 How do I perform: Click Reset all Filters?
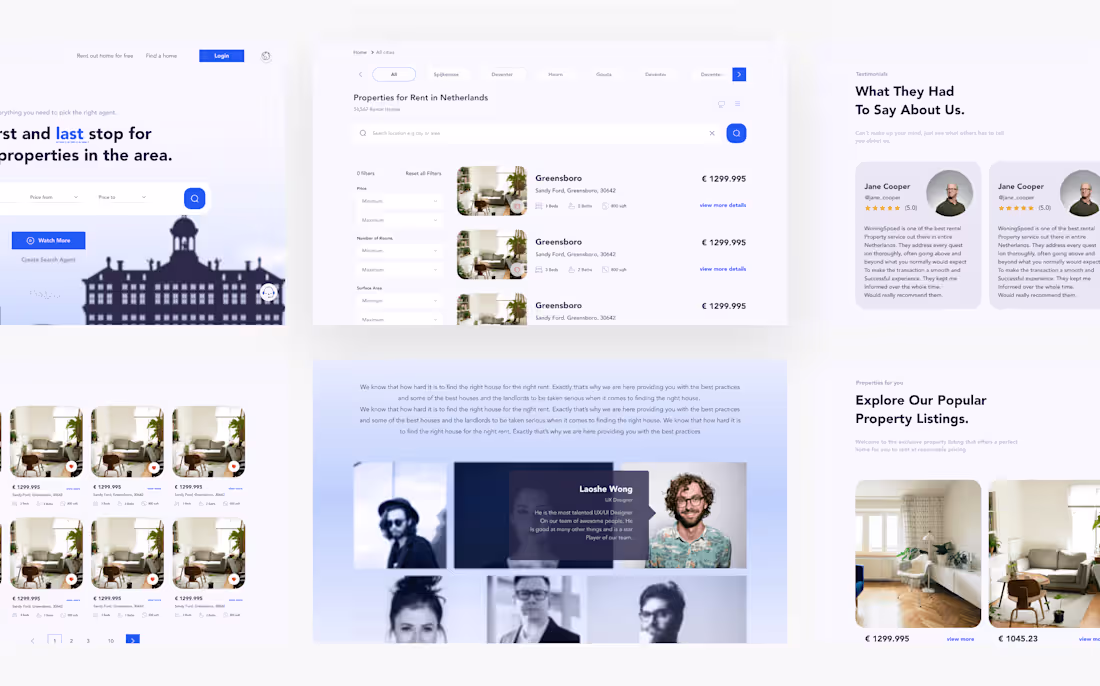(x=423, y=173)
